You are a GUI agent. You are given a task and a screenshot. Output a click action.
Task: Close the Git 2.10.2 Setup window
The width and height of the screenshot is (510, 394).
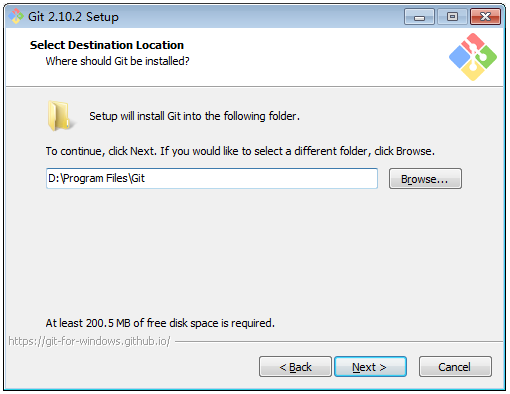[485, 17]
